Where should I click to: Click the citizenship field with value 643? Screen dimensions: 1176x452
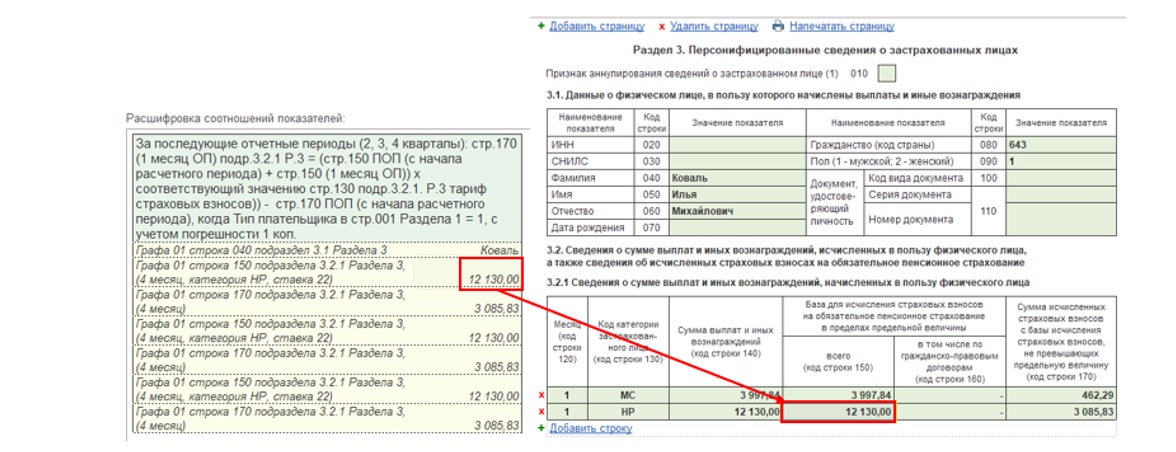pyautogui.click(x=1060, y=145)
